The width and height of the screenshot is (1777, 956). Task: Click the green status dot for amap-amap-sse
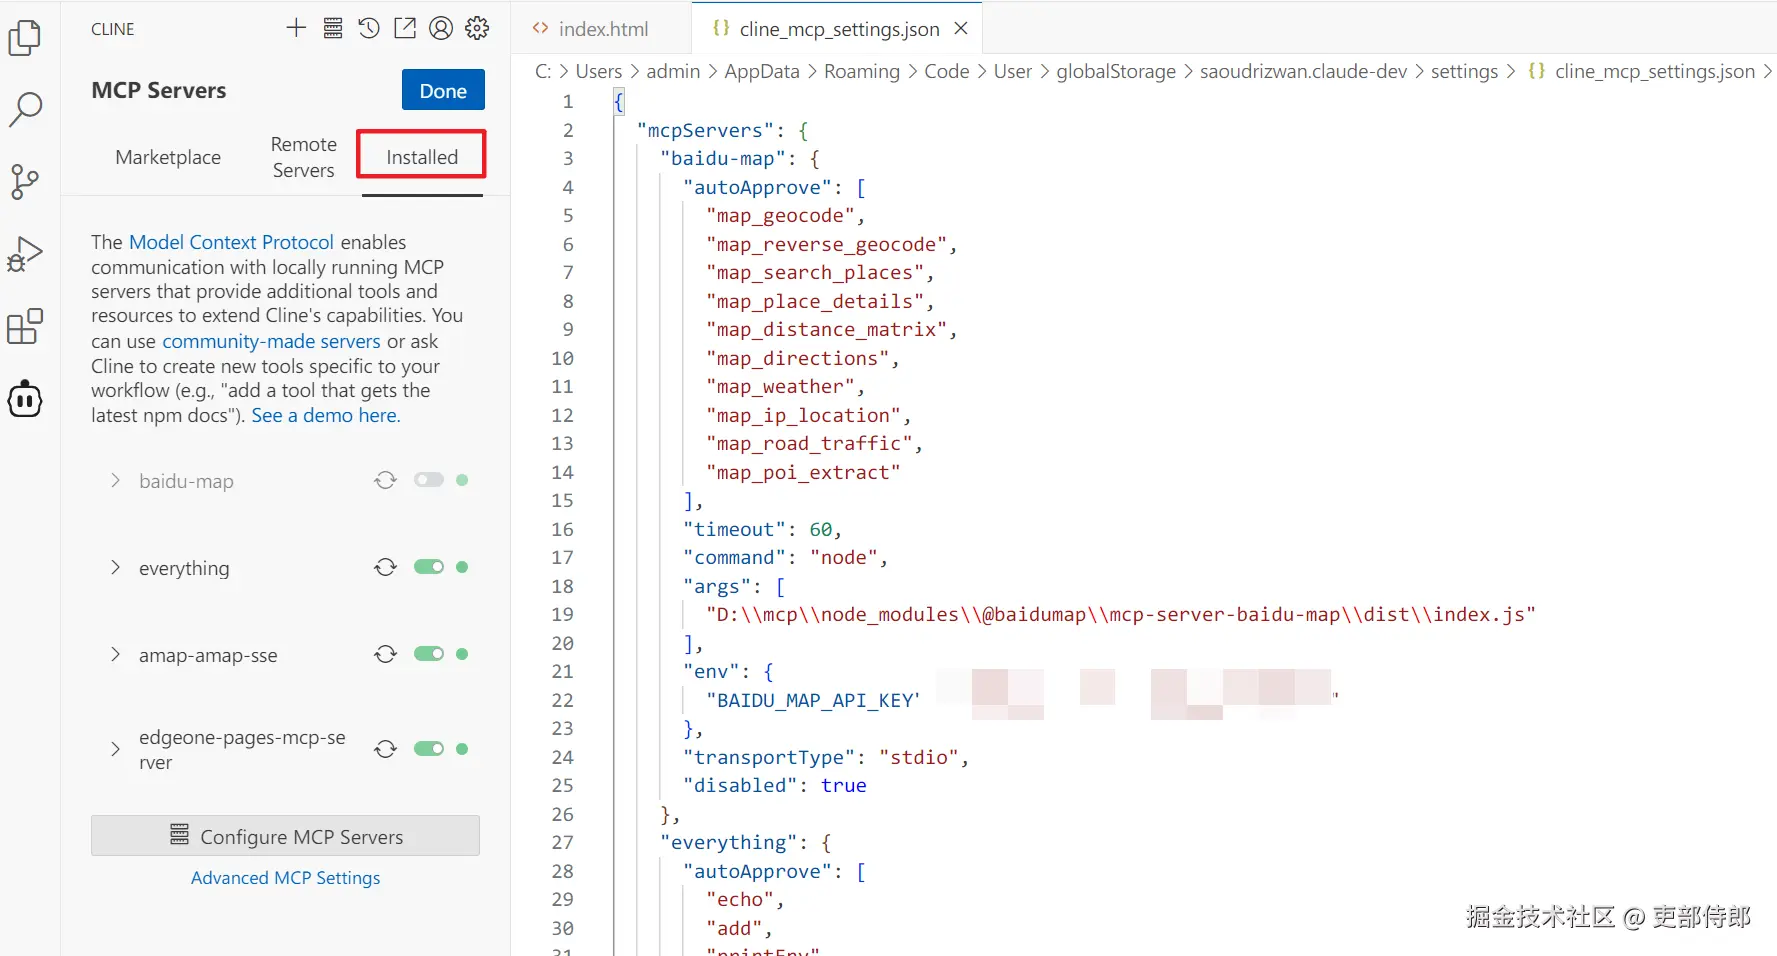click(462, 654)
